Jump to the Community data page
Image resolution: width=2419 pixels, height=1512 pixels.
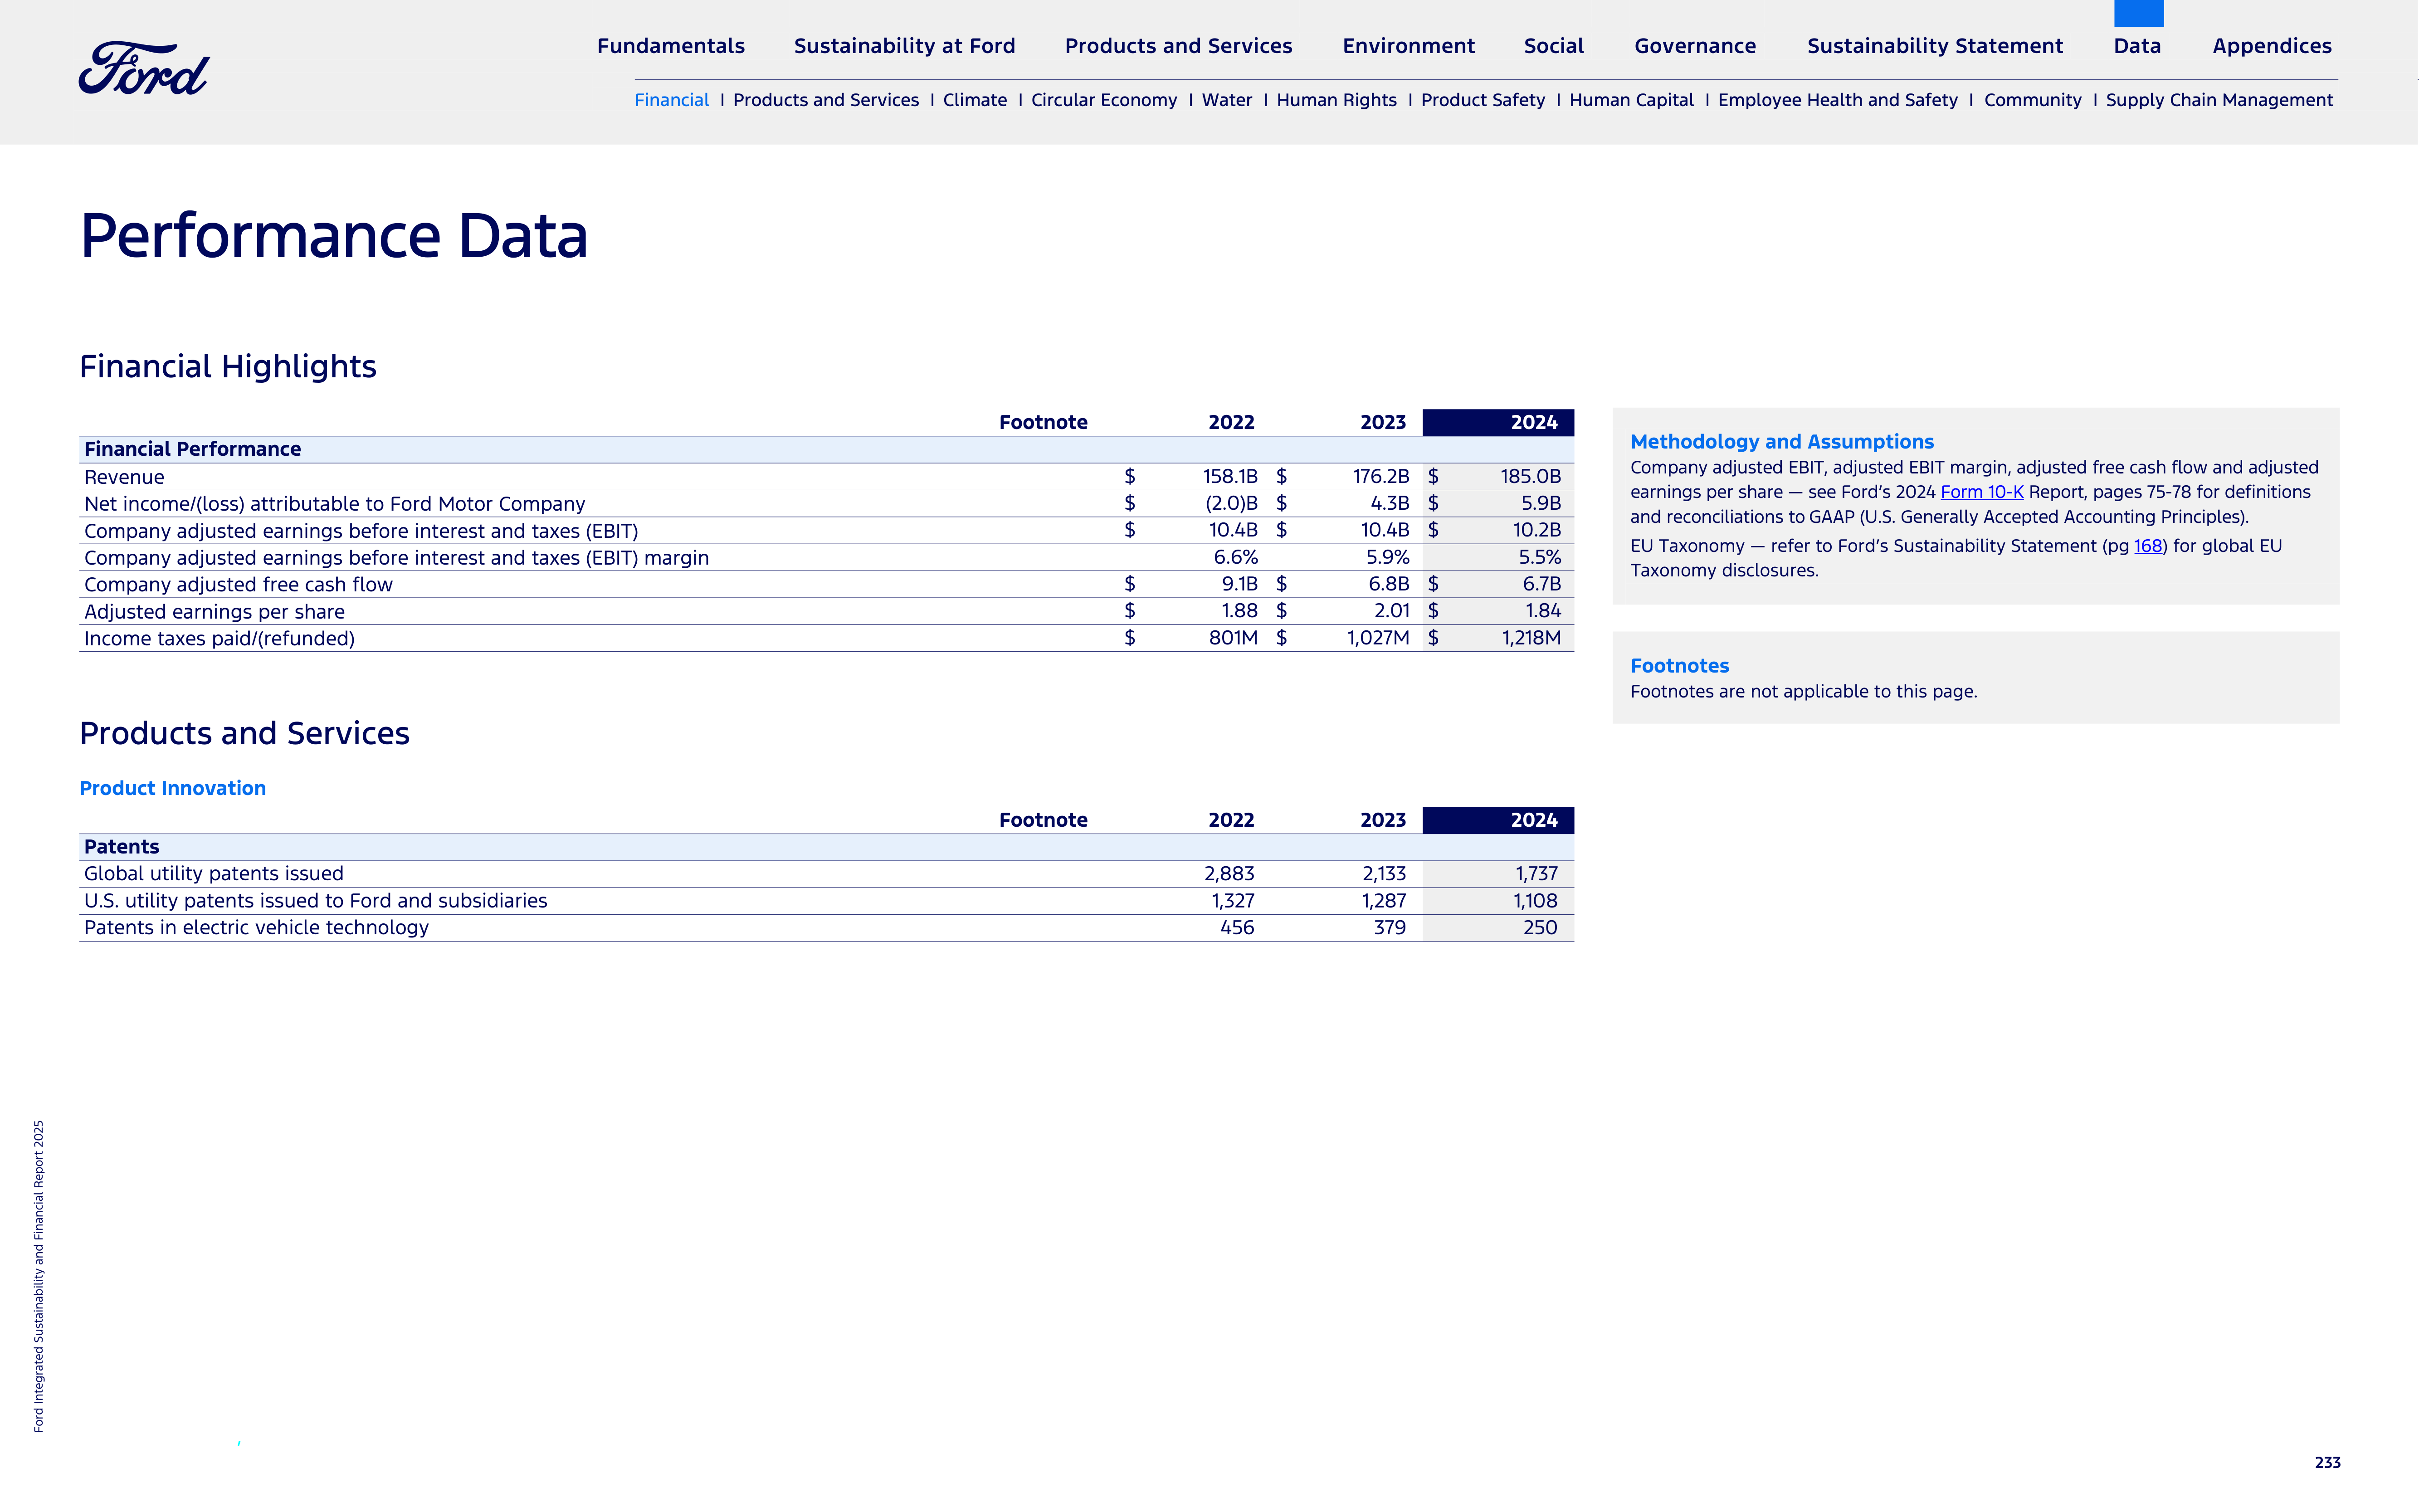(2032, 100)
